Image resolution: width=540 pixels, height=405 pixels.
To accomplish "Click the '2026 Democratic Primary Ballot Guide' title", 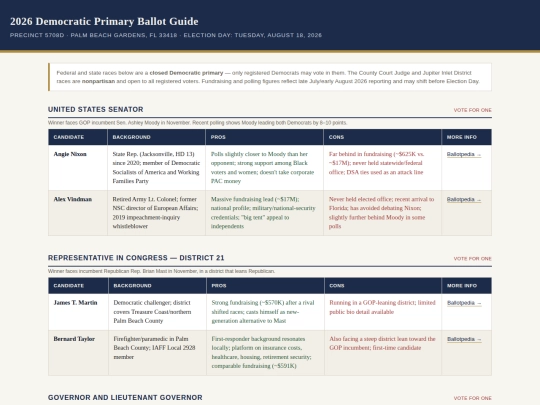I will pos(104,21).
